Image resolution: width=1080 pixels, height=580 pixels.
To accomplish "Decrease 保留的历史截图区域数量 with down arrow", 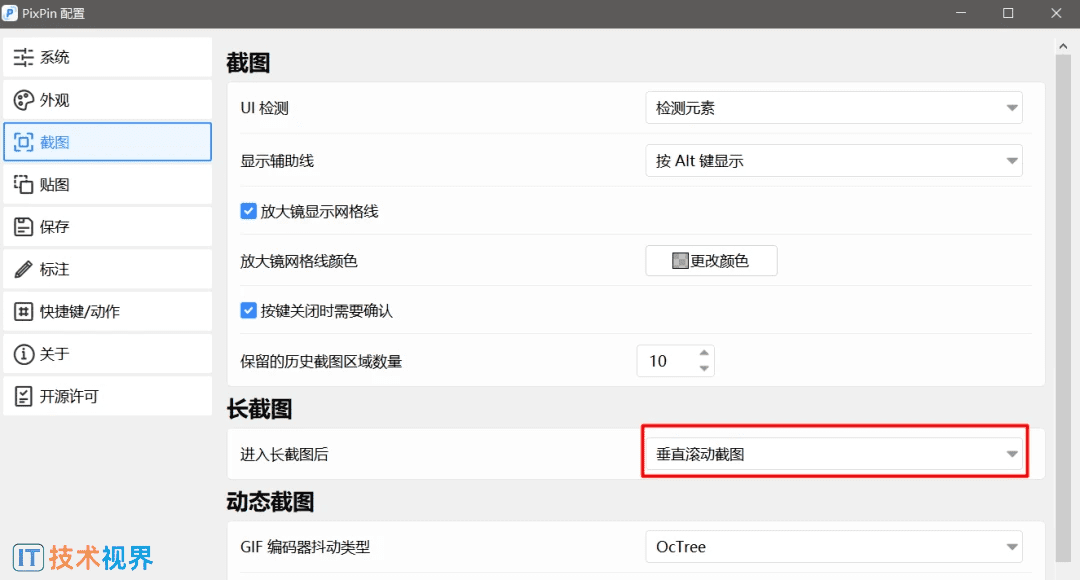I will tap(704, 369).
